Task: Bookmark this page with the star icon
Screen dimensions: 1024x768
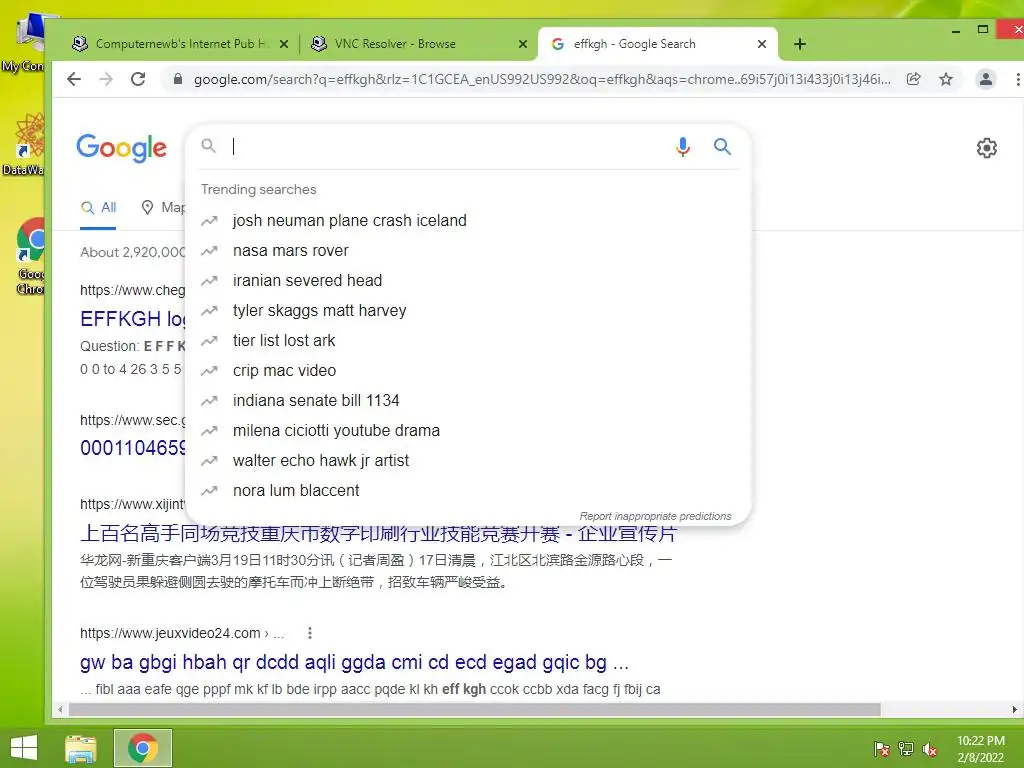Action: click(946, 80)
